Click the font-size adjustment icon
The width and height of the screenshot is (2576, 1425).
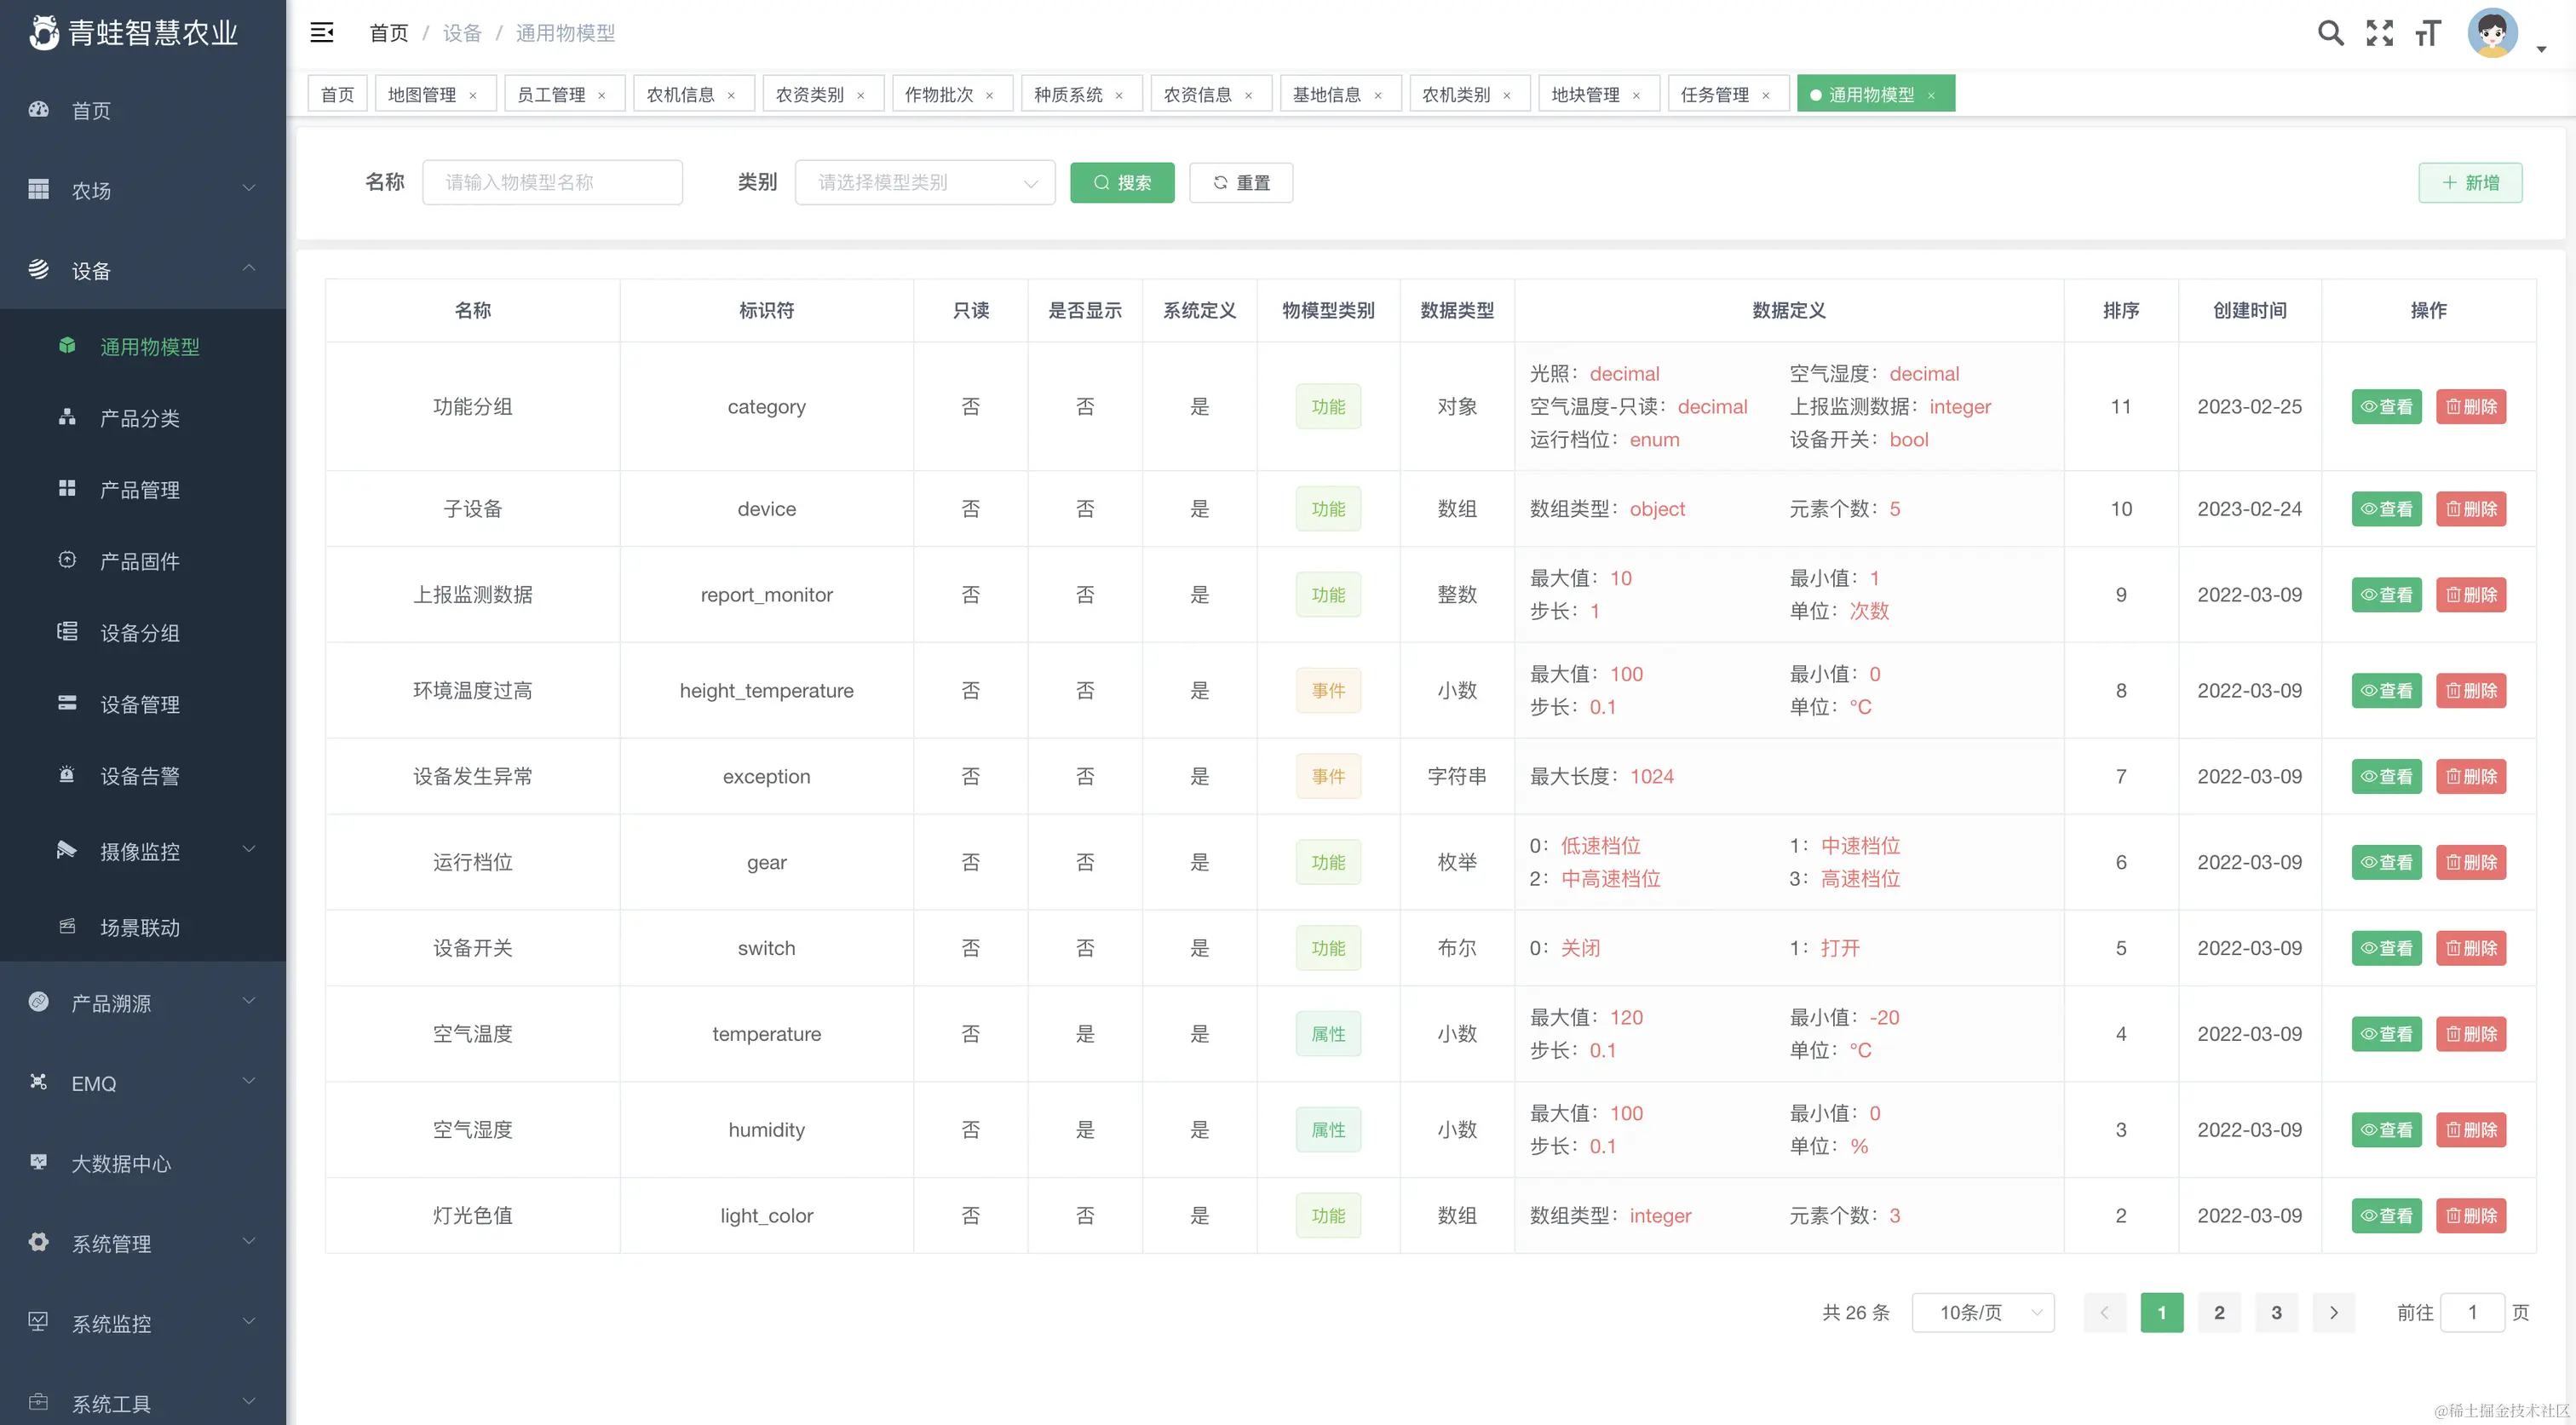pyautogui.click(x=2428, y=33)
